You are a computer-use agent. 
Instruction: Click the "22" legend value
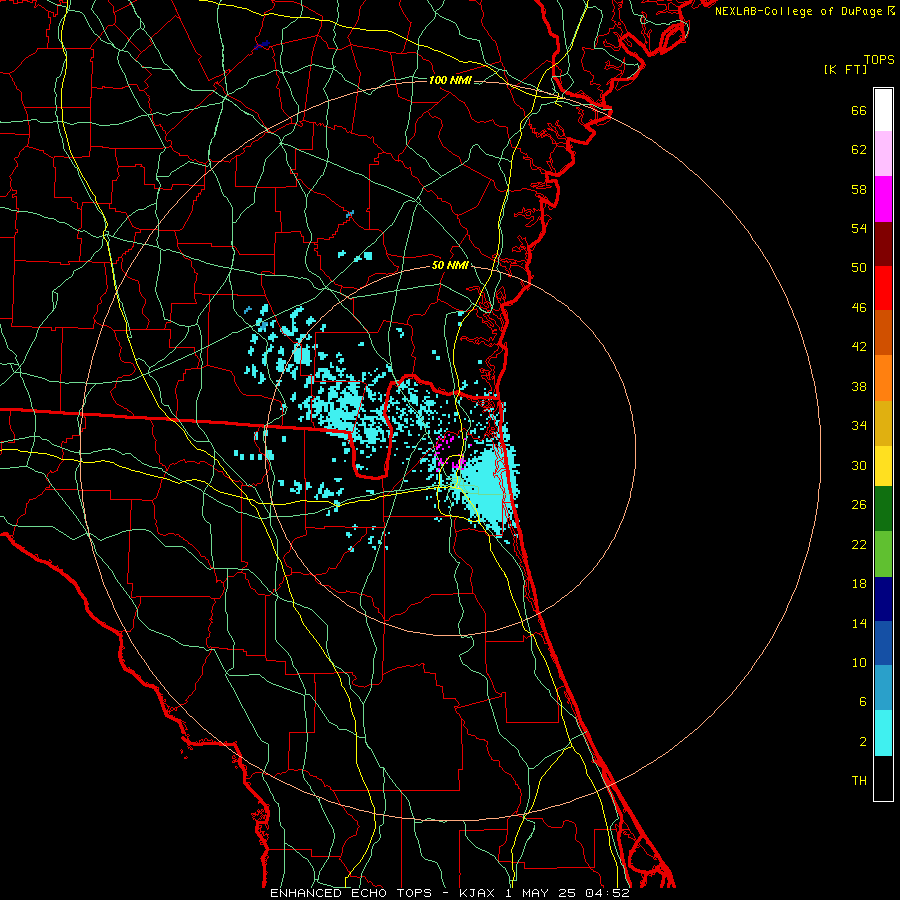[x=859, y=545]
